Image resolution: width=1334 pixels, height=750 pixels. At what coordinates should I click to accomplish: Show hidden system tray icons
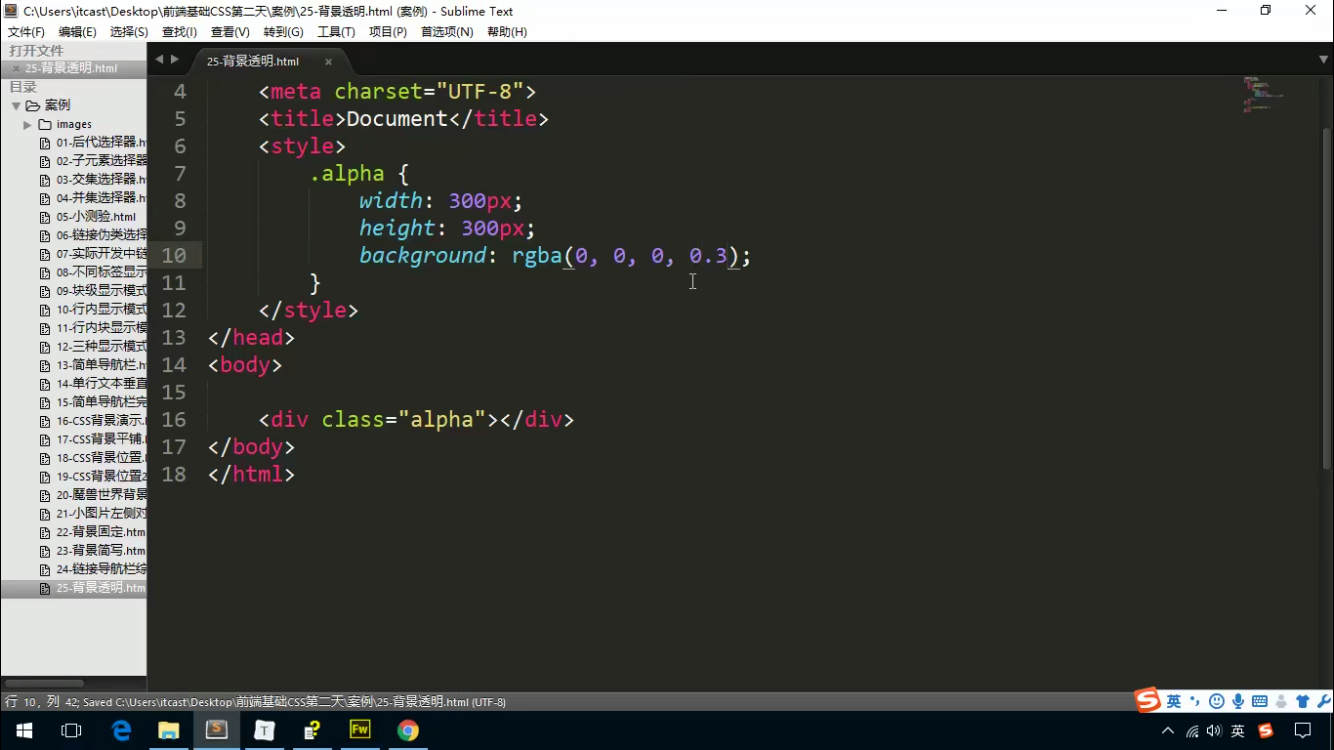[1167, 731]
